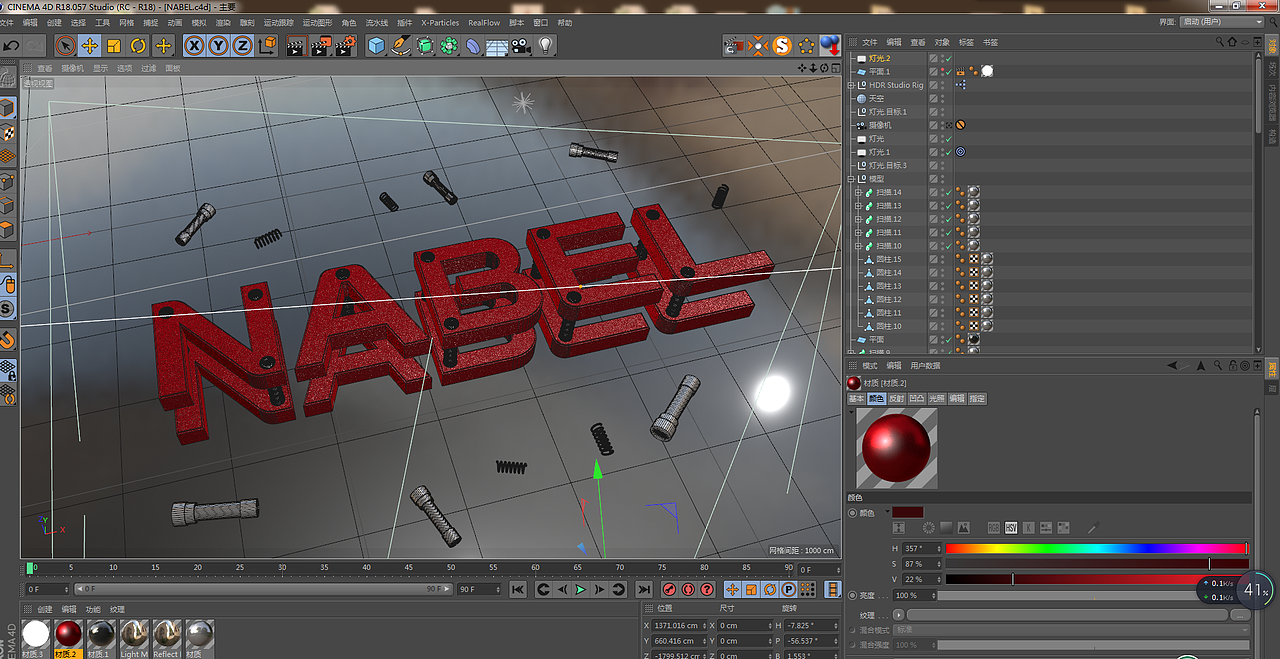Select the Spline Pen tool icon
The width and height of the screenshot is (1280, 659).
400,45
